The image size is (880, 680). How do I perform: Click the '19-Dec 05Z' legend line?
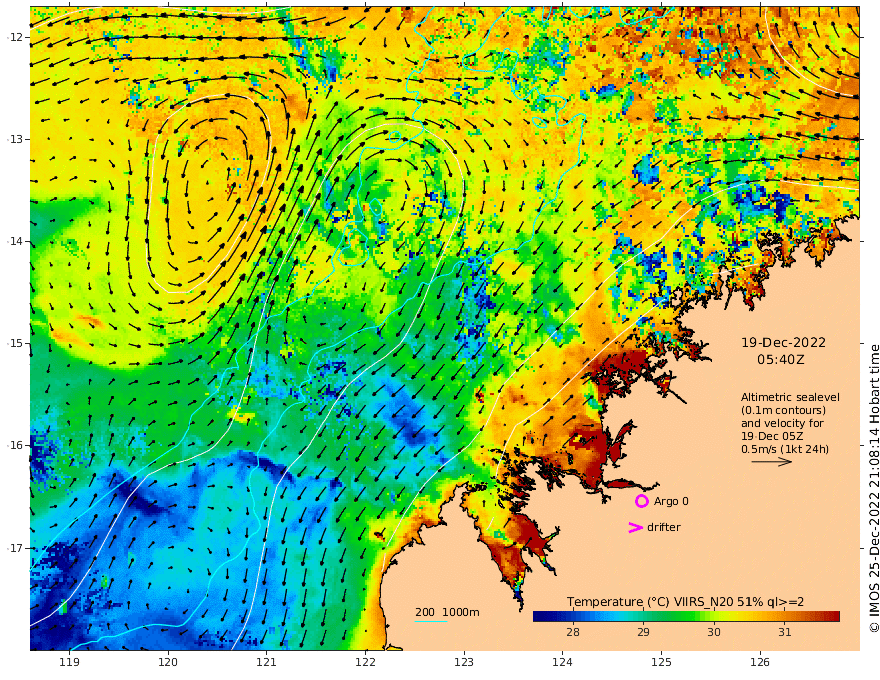[772, 436]
